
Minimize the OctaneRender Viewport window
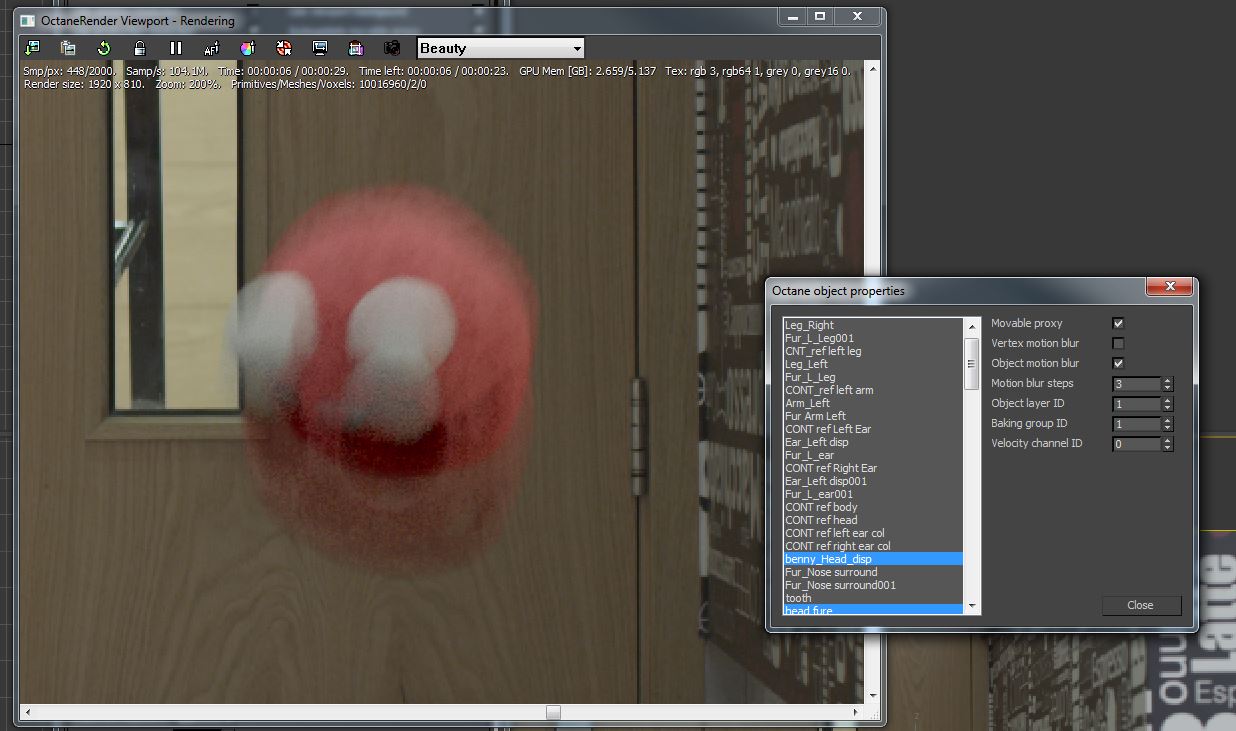click(x=793, y=16)
